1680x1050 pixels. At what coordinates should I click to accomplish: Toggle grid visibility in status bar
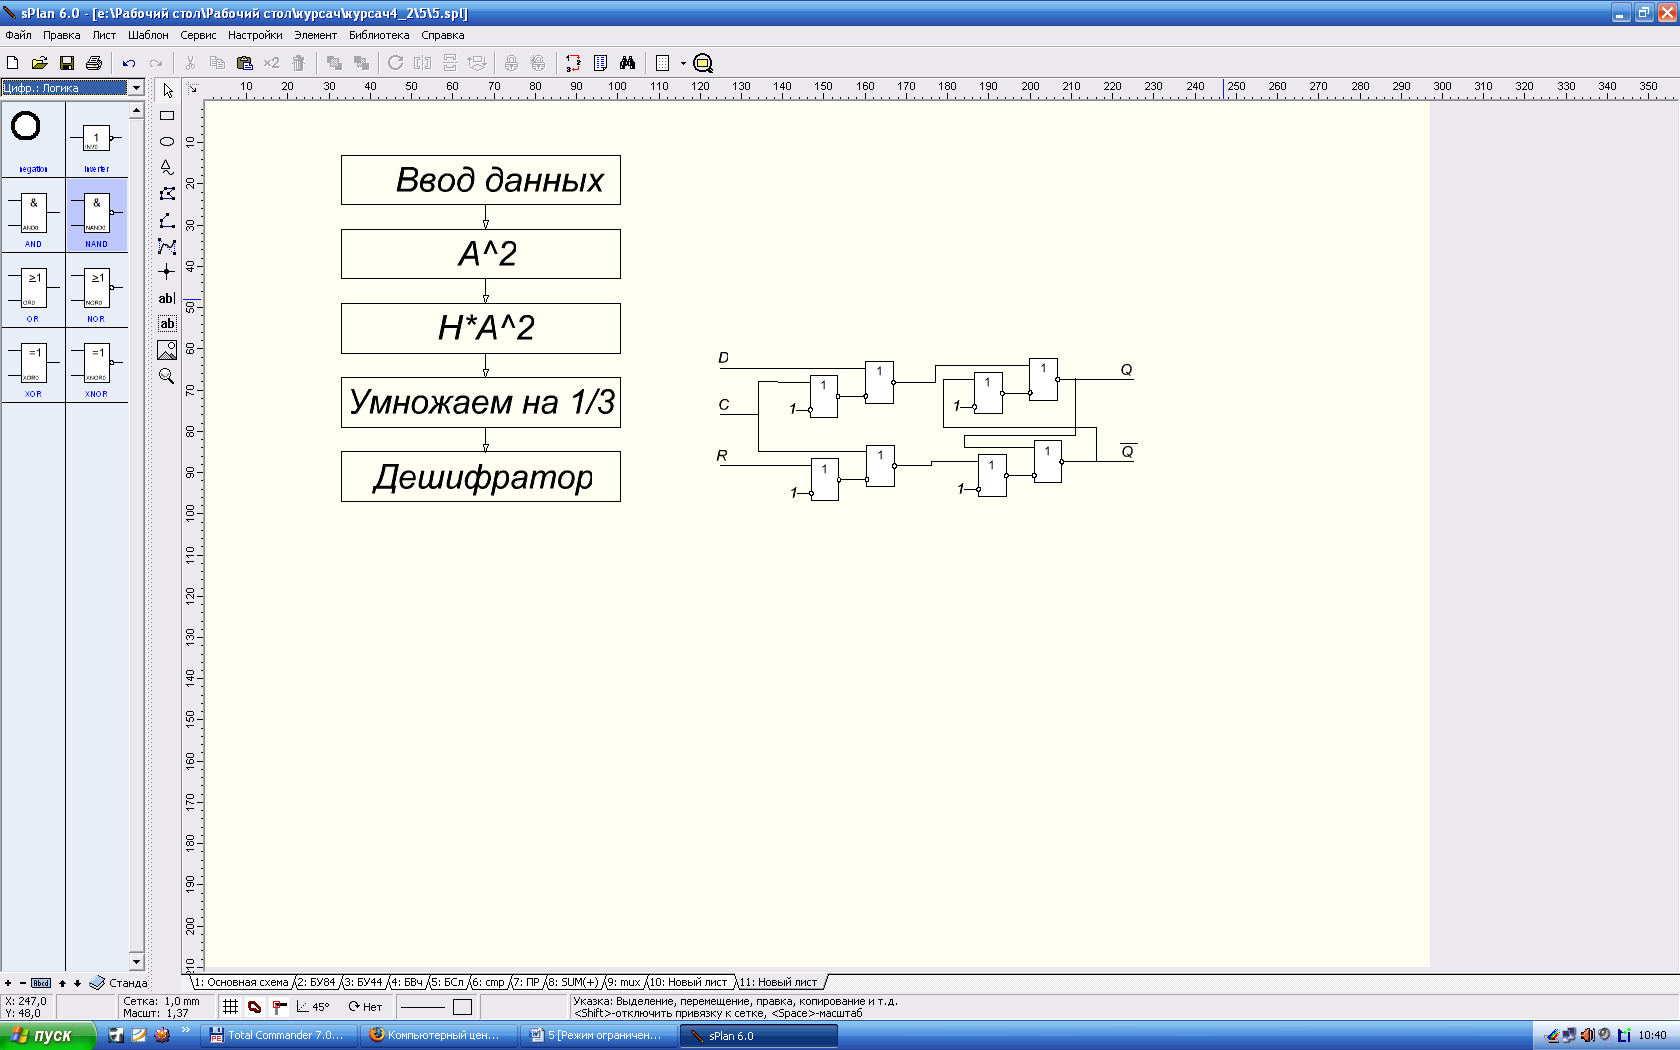(230, 1007)
